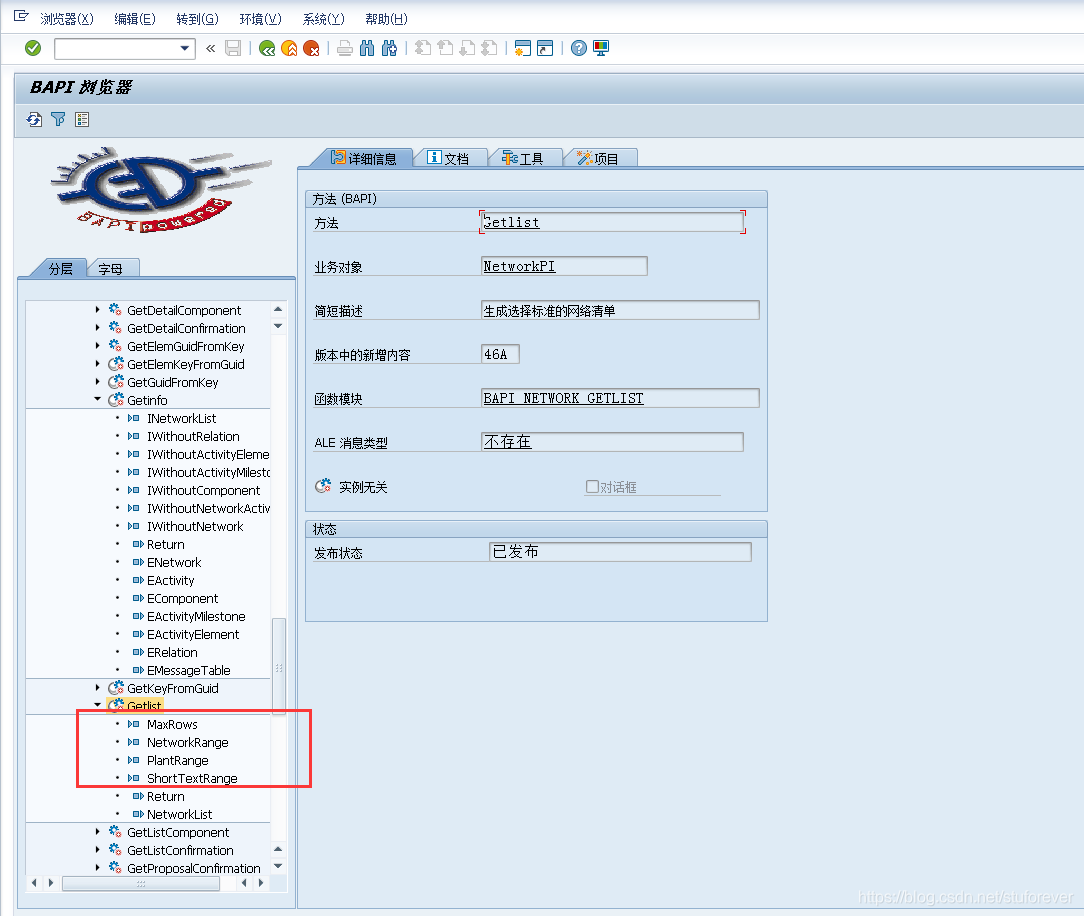
Task: Switch to the 详细信息 tab
Action: point(363,158)
